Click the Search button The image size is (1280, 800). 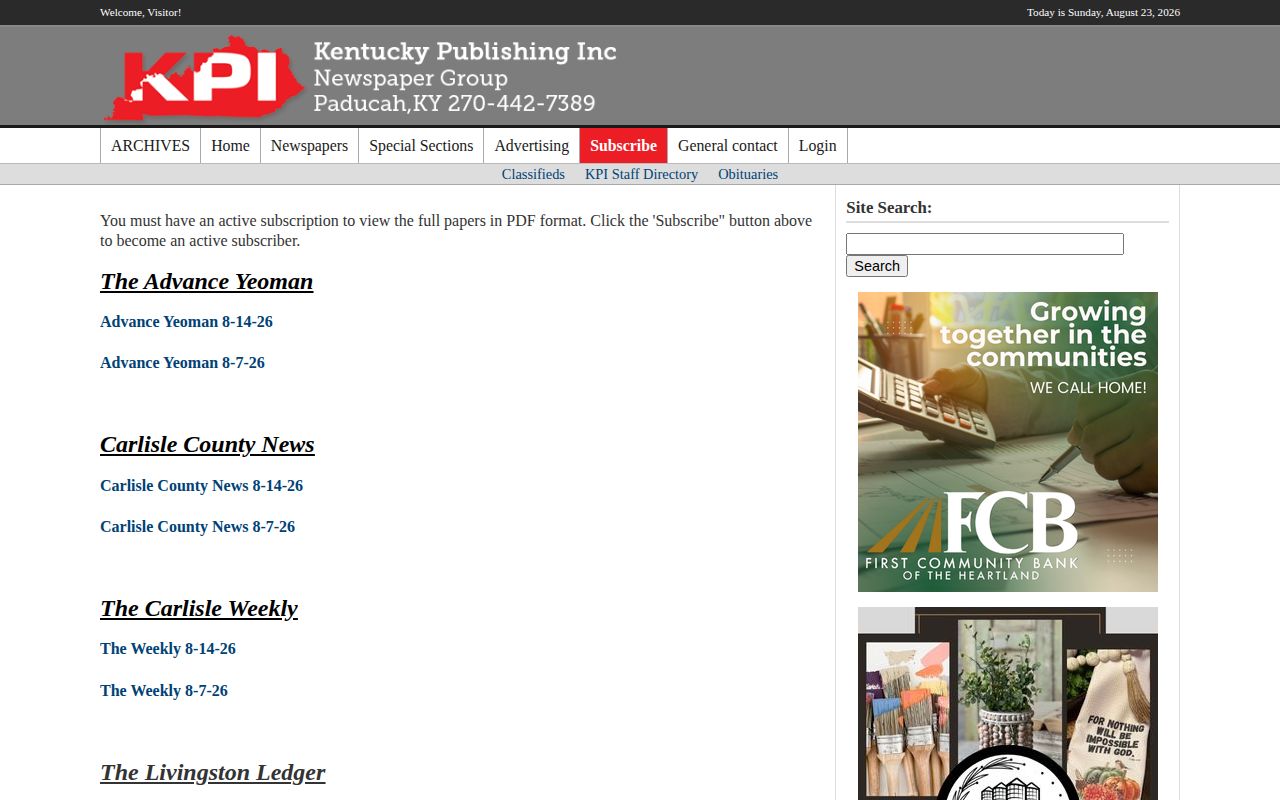[x=877, y=266]
